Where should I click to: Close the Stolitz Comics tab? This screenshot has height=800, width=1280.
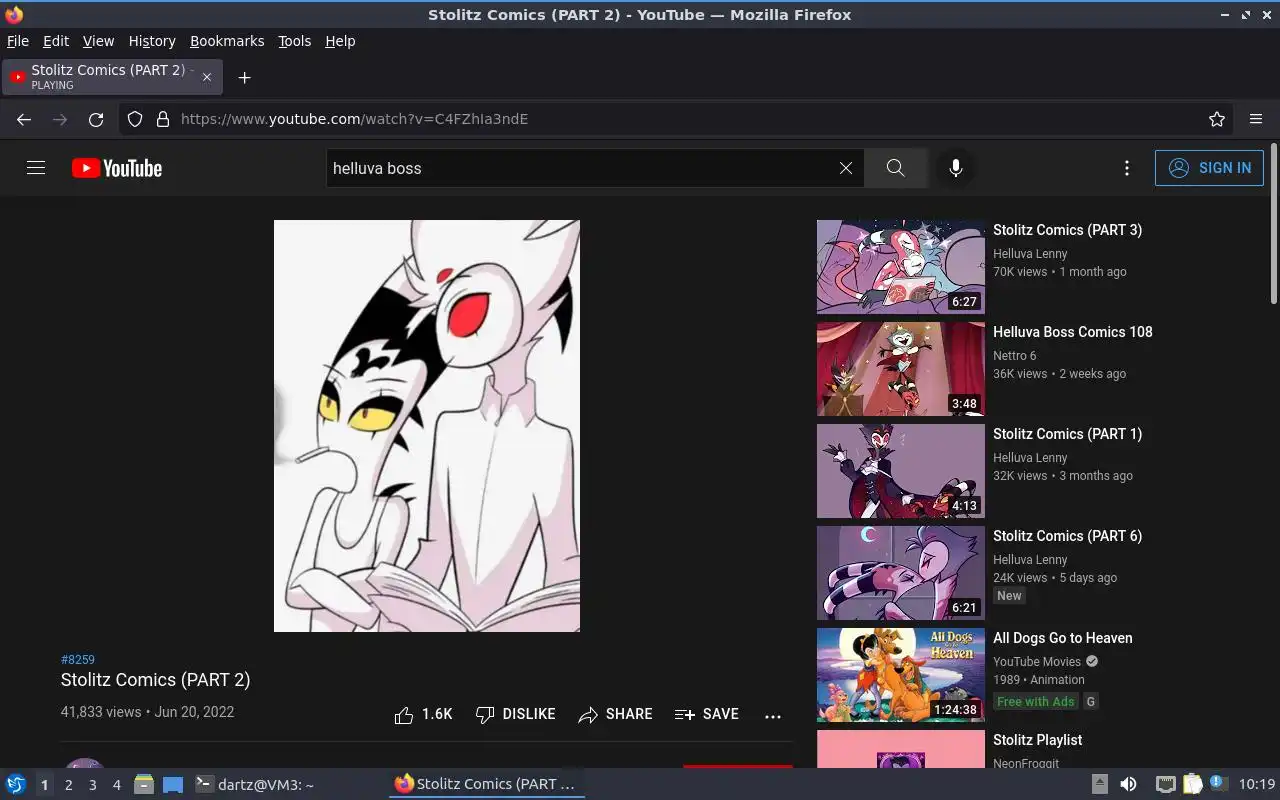tap(207, 77)
